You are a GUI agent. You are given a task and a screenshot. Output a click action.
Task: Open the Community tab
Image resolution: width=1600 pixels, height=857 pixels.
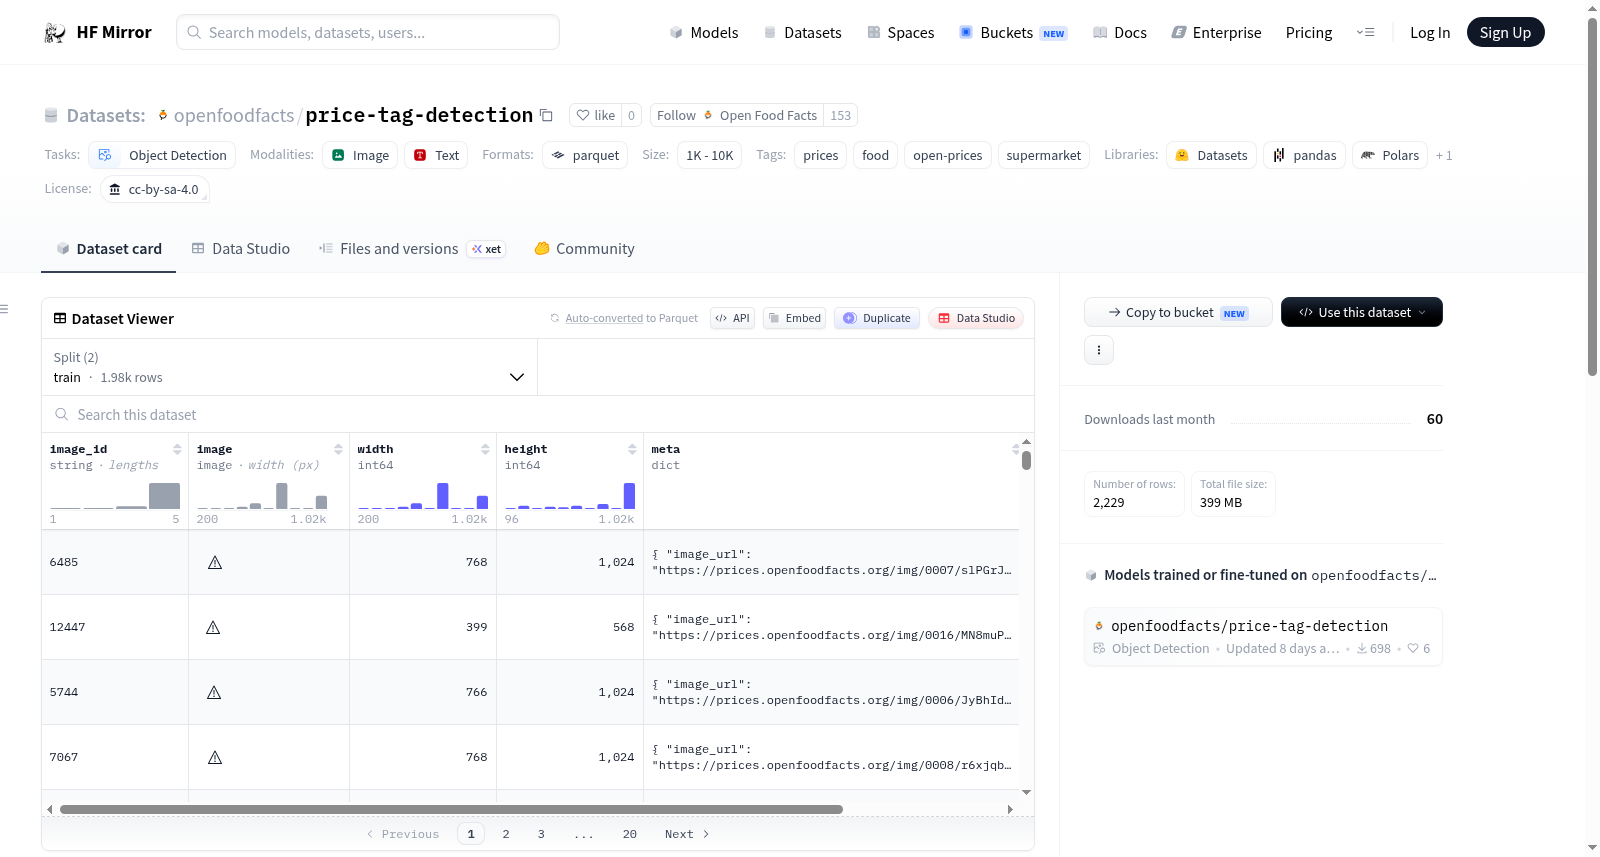[x=584, y=249]
